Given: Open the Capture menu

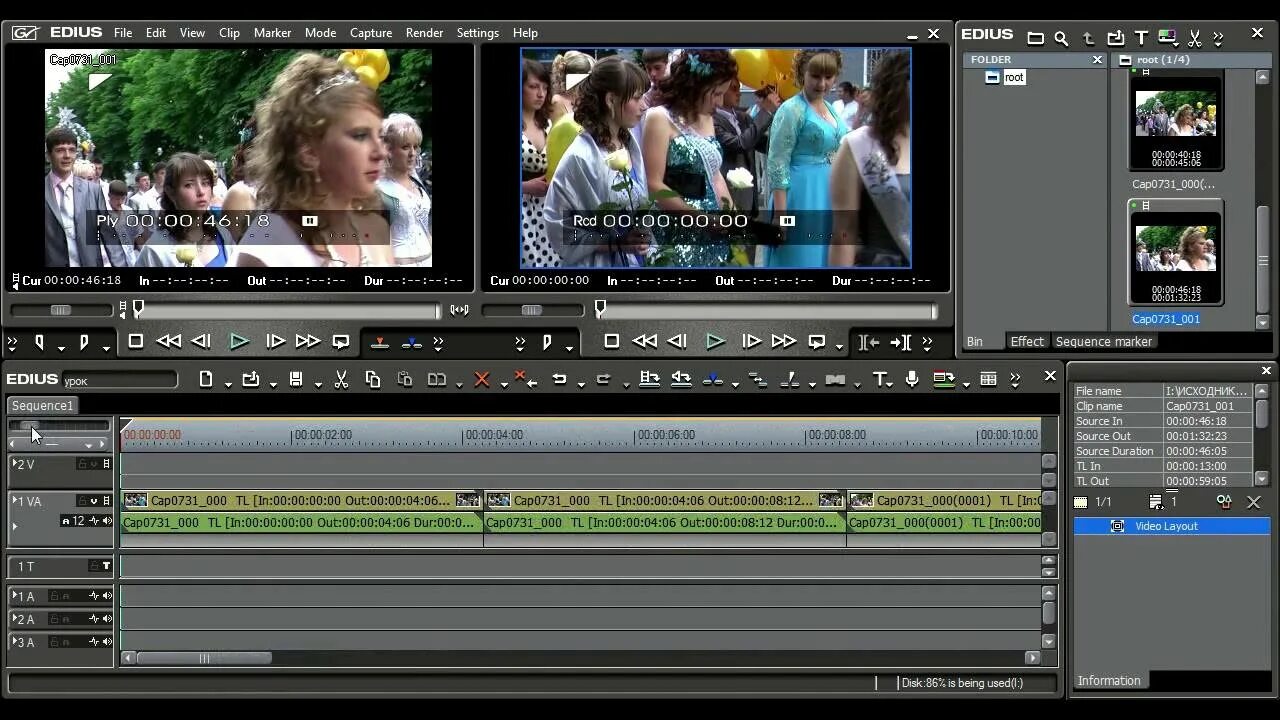Looking at the screenshot, I should tap(370, 33).
